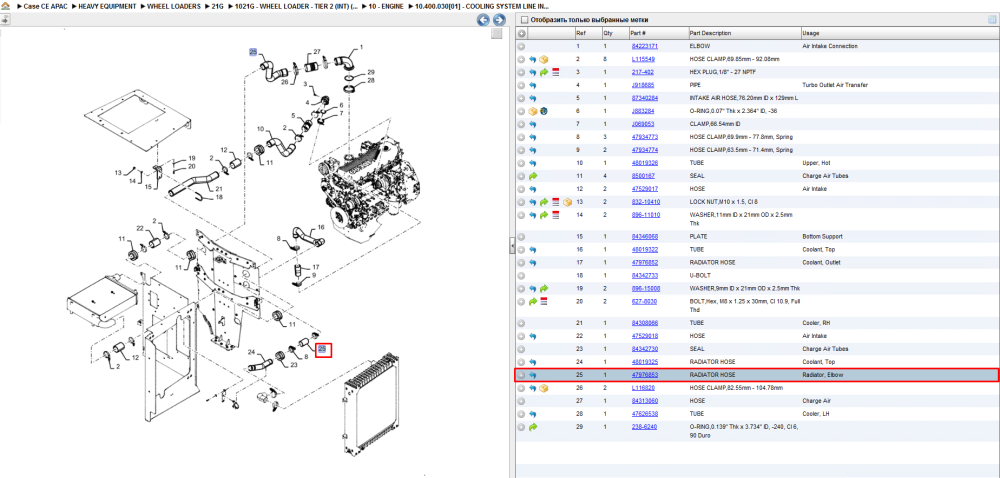Select 'Bottom Support' usage text

click(821, 236)
